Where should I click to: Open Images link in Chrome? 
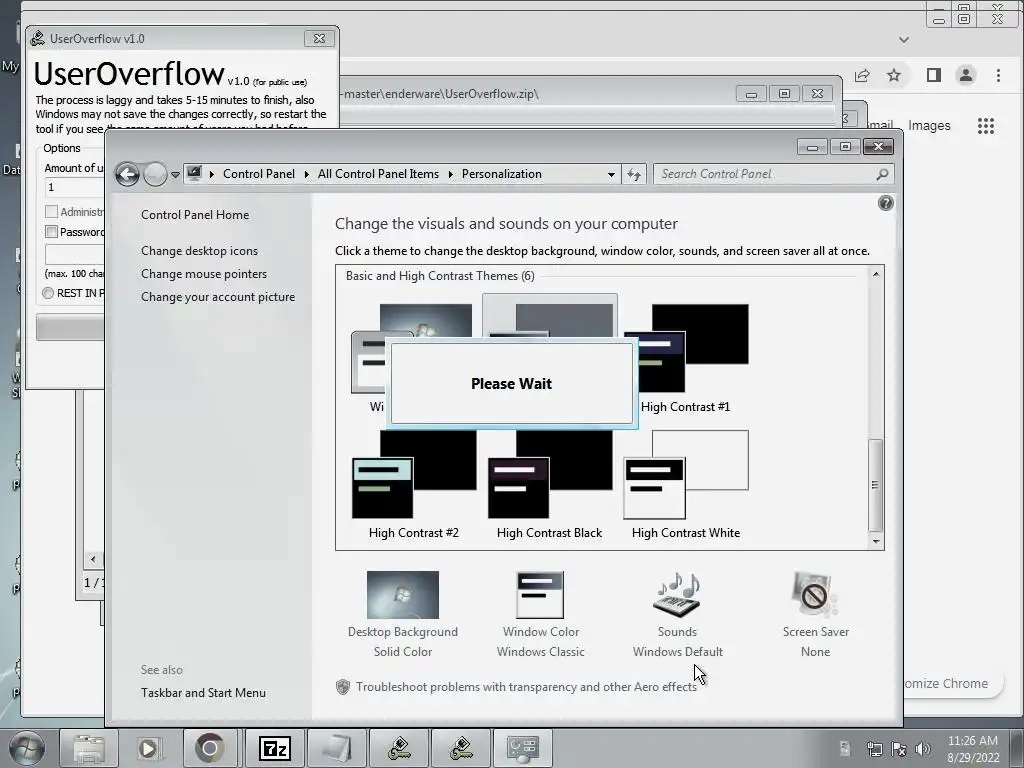(929, 125)
